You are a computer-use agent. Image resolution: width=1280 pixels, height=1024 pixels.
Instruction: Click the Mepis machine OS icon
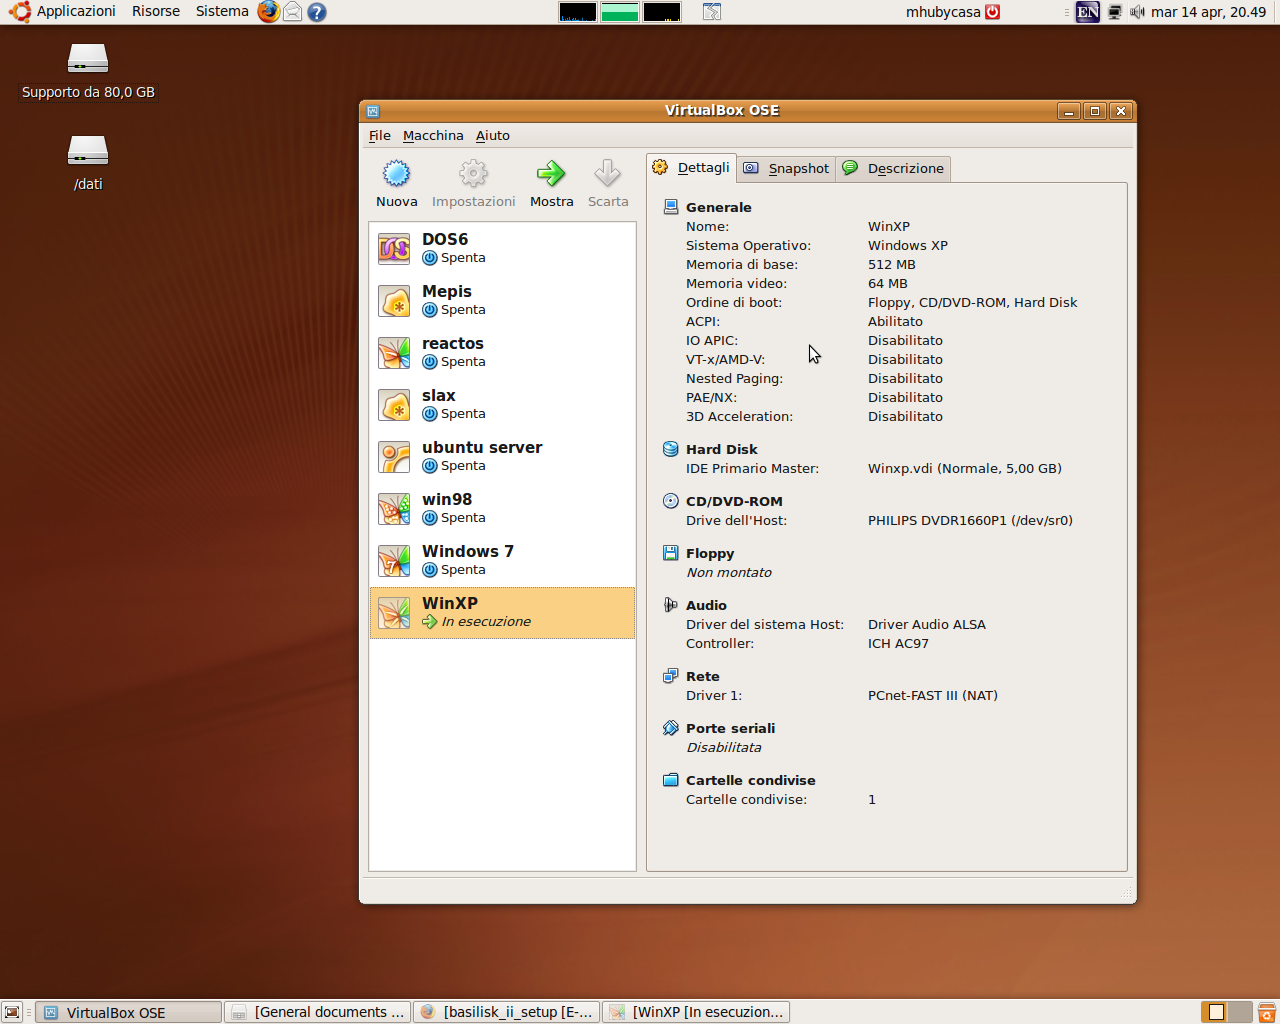click(x=394, y=301)
